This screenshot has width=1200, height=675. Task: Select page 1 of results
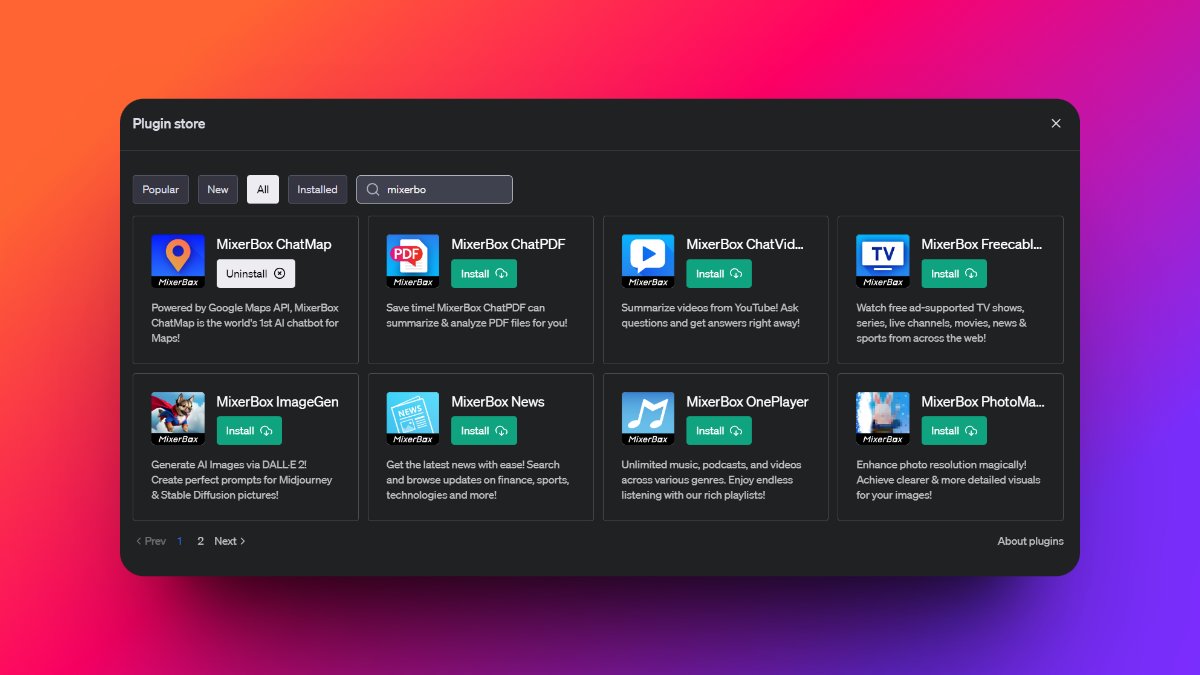(180, 541)
